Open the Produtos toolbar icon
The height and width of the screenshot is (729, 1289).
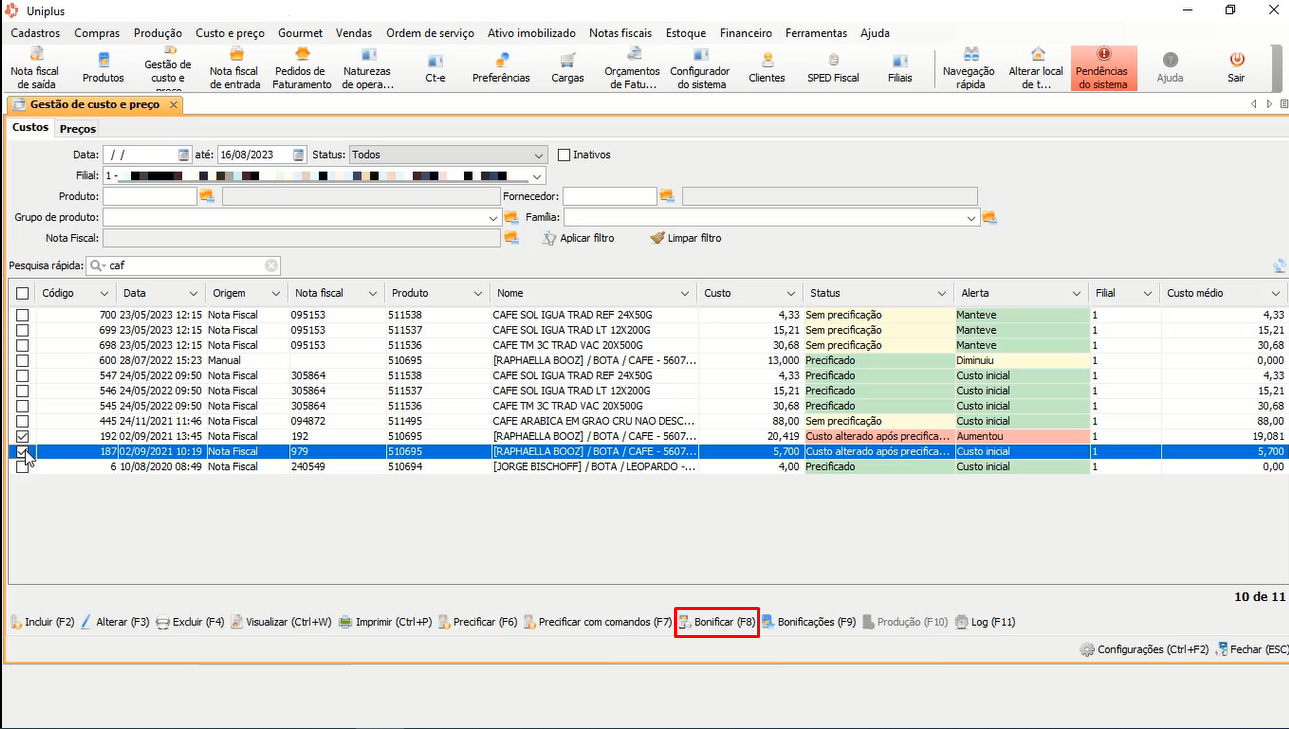(103, 68)
